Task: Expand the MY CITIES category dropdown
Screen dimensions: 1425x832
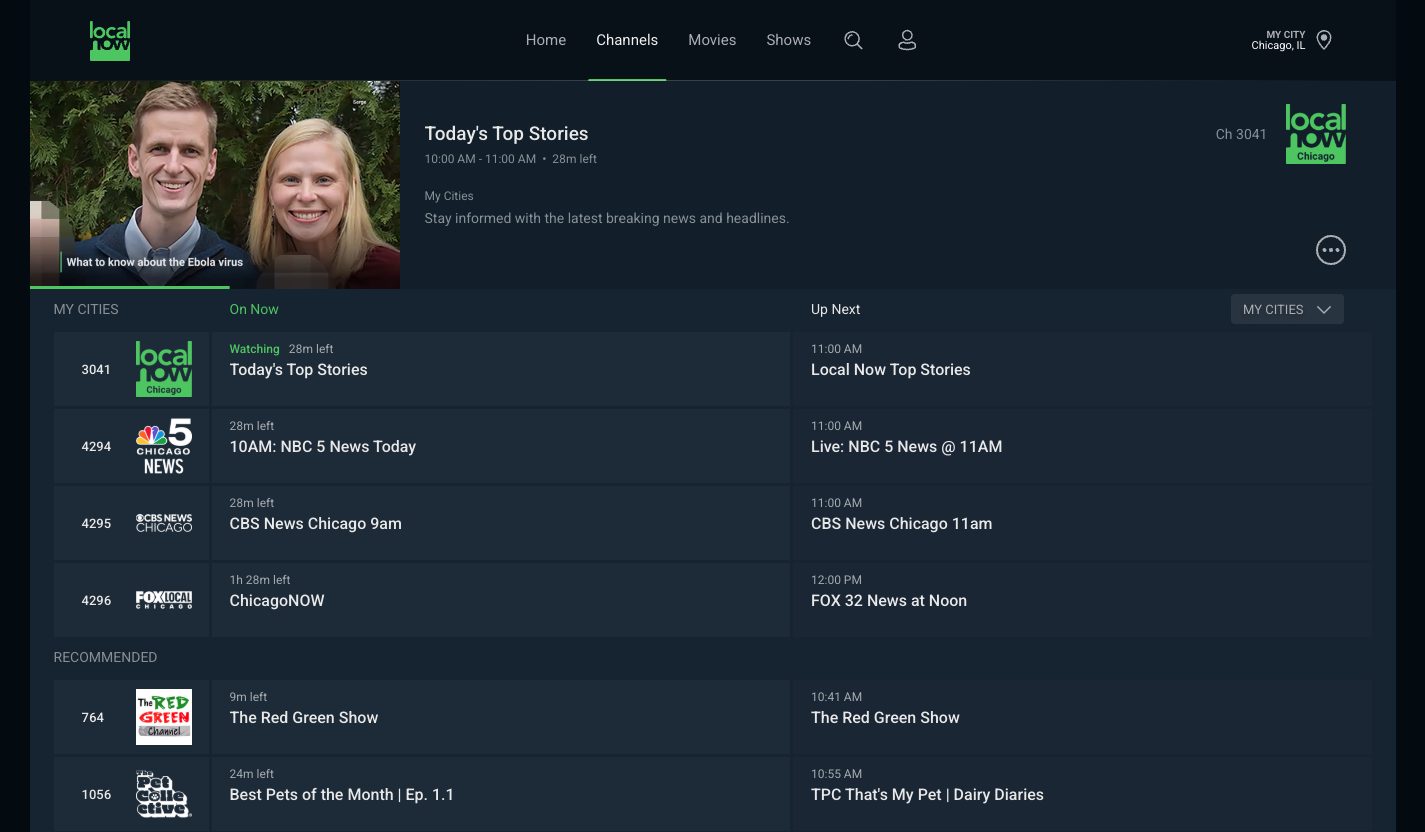Action: click(1287, 309)
